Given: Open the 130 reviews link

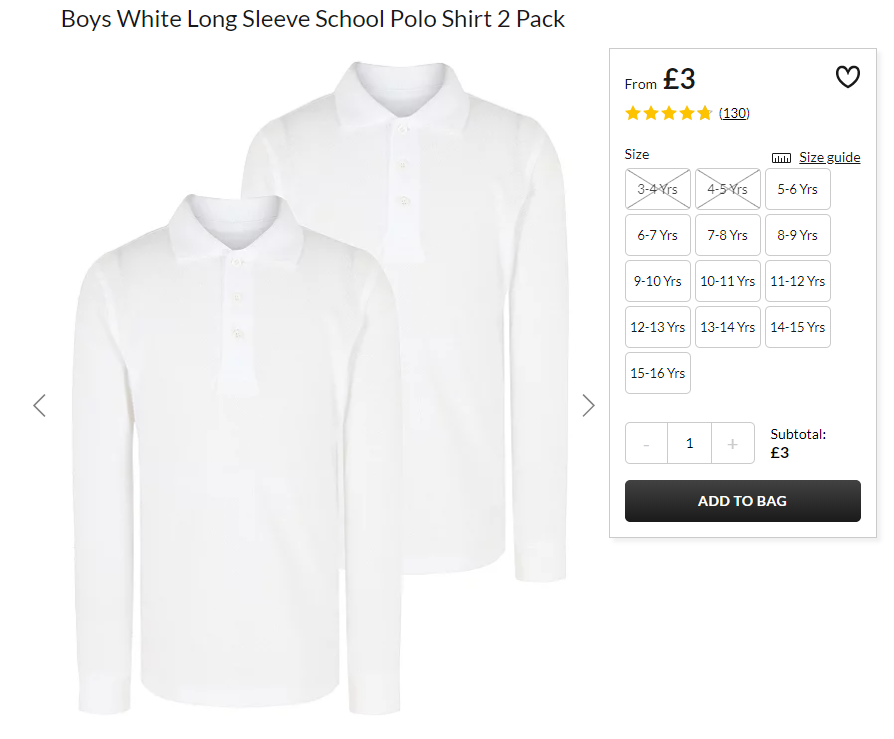Looking at the screenshot, I should coord(734,113).
